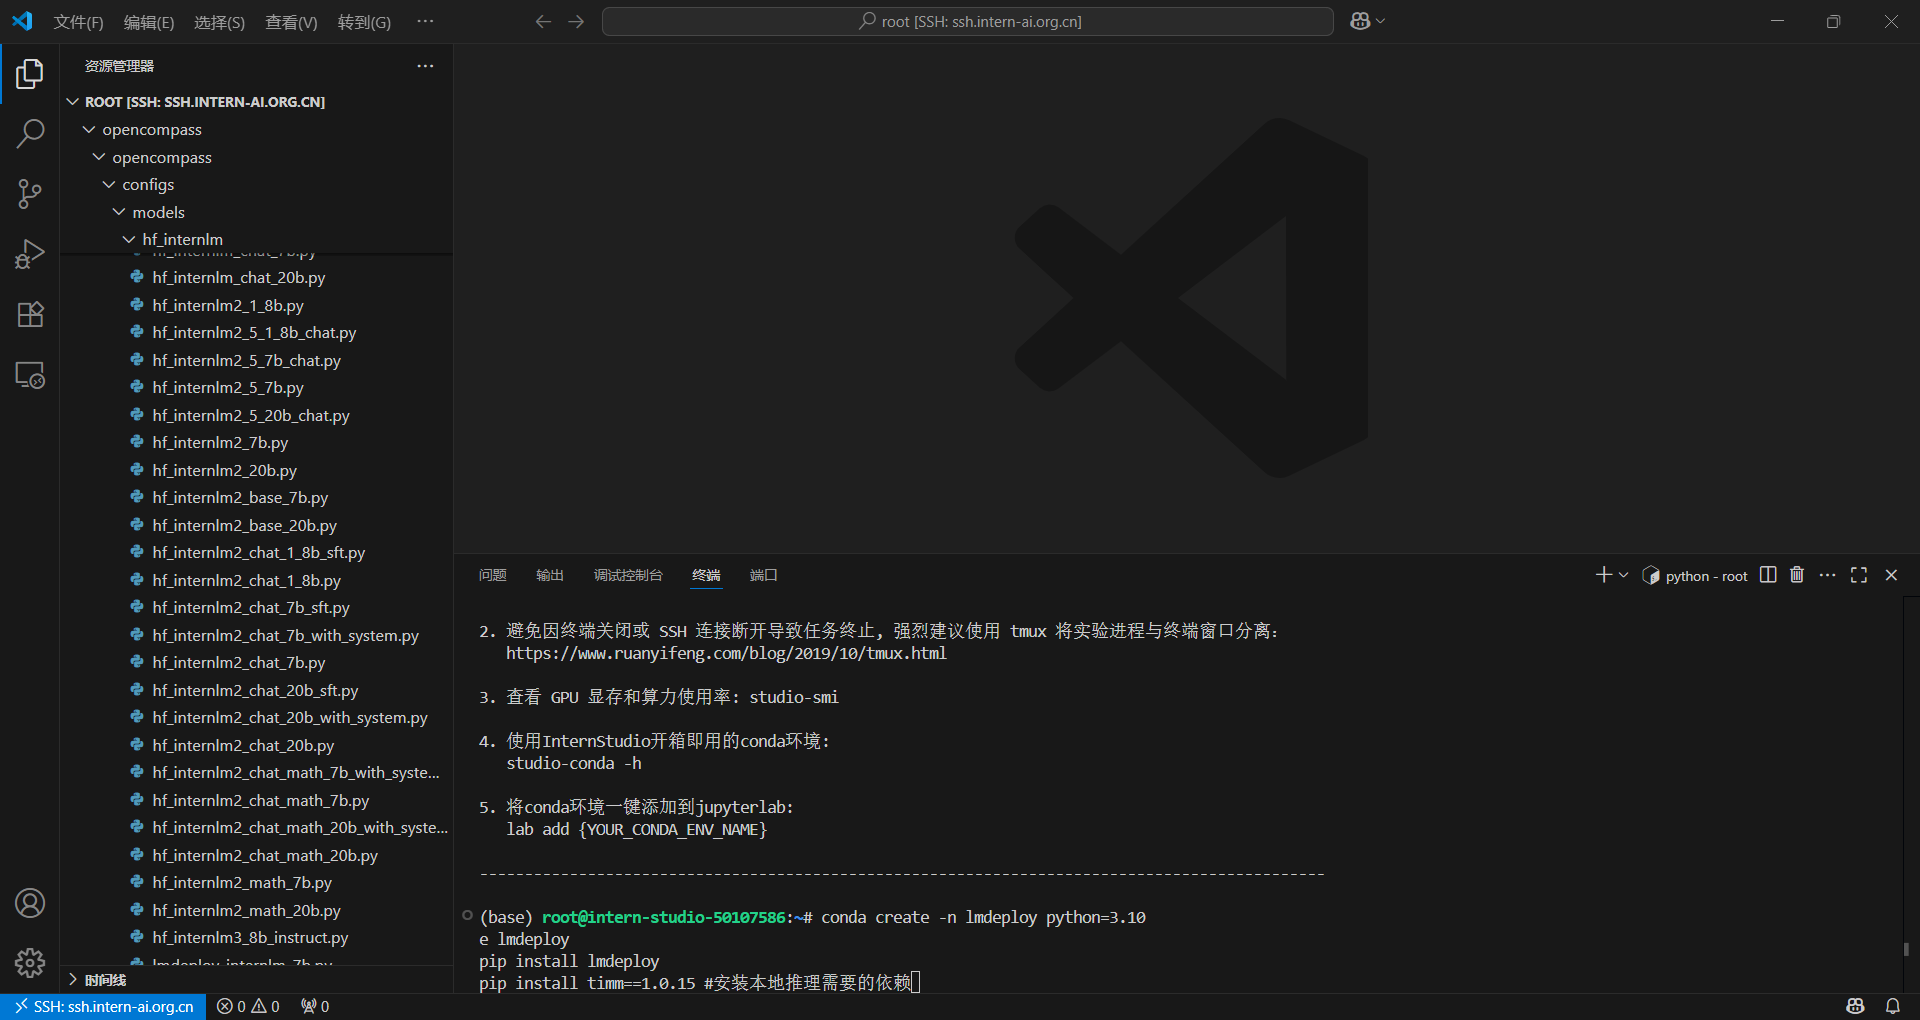1920x1020 pixels.
Task: Open the 查看(V) menu
Action: click(291, 22)
